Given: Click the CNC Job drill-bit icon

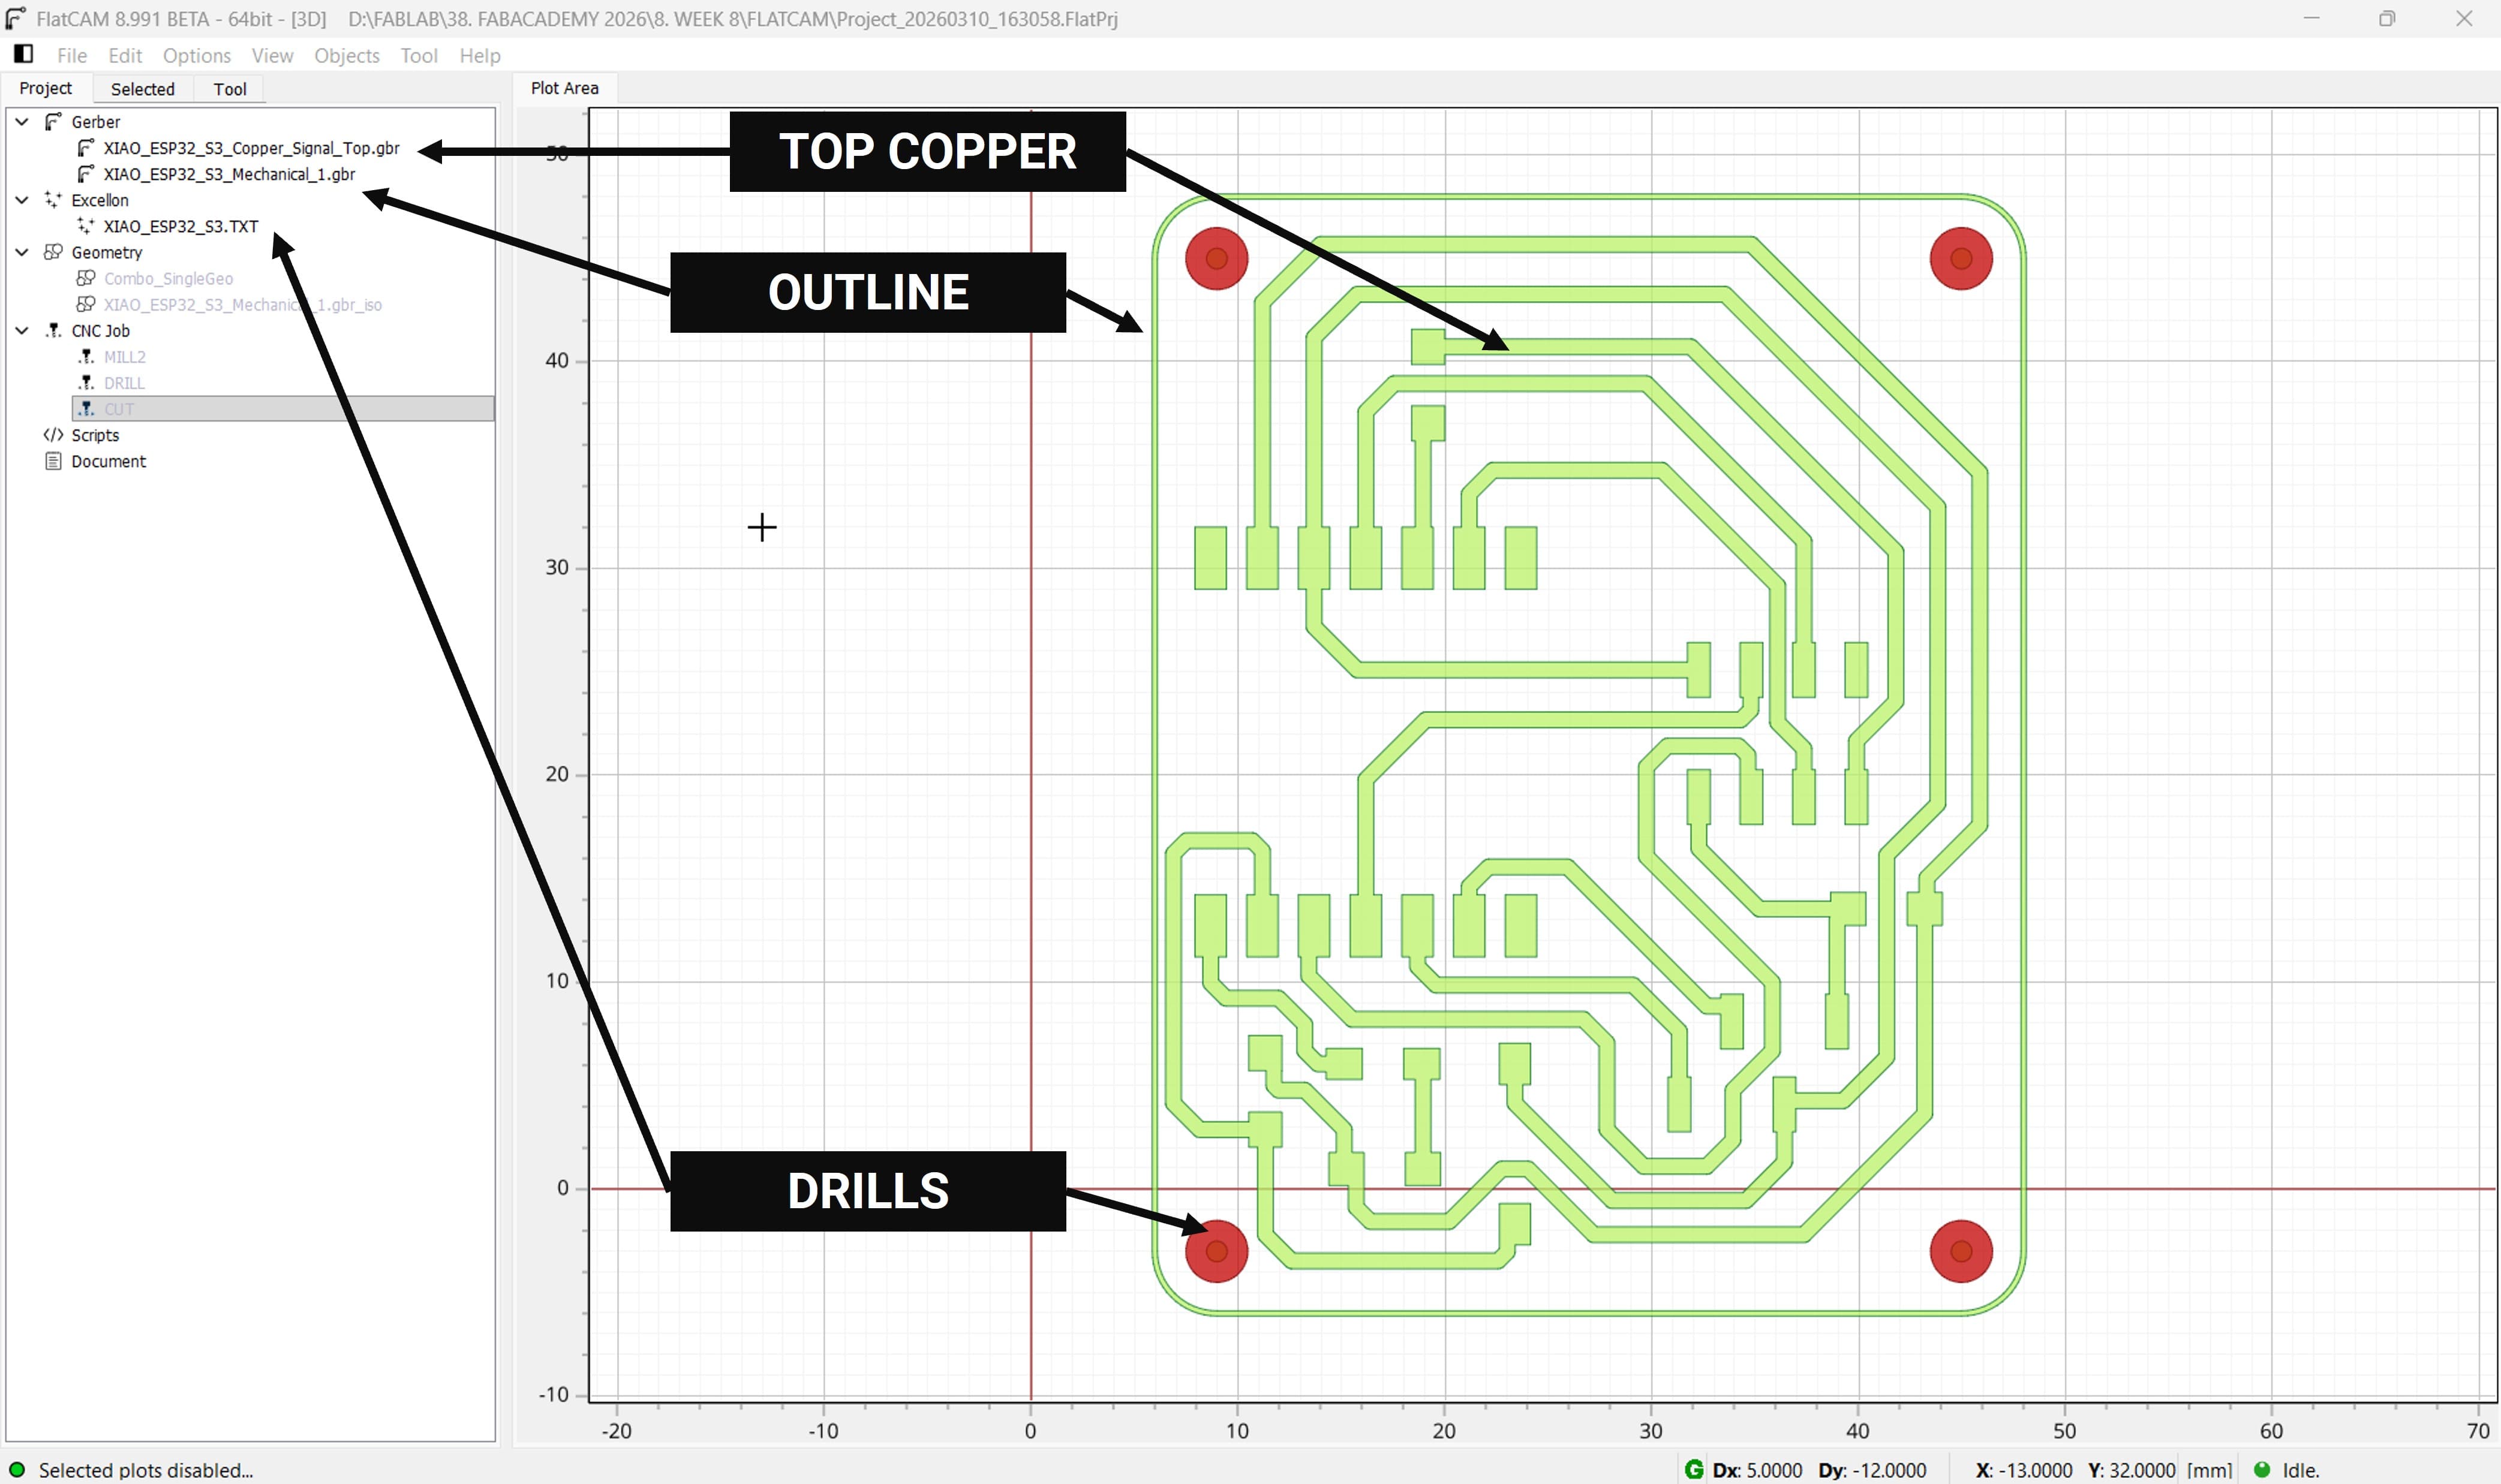Looking at the screenshot, I should (53, 330).
